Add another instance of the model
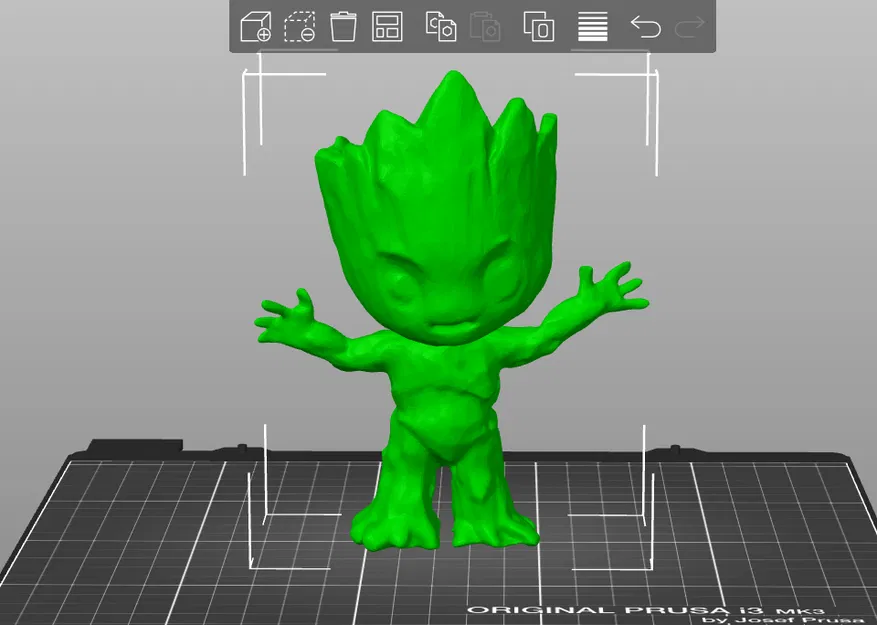Screen dimensions: 877x625 point(537,28)
